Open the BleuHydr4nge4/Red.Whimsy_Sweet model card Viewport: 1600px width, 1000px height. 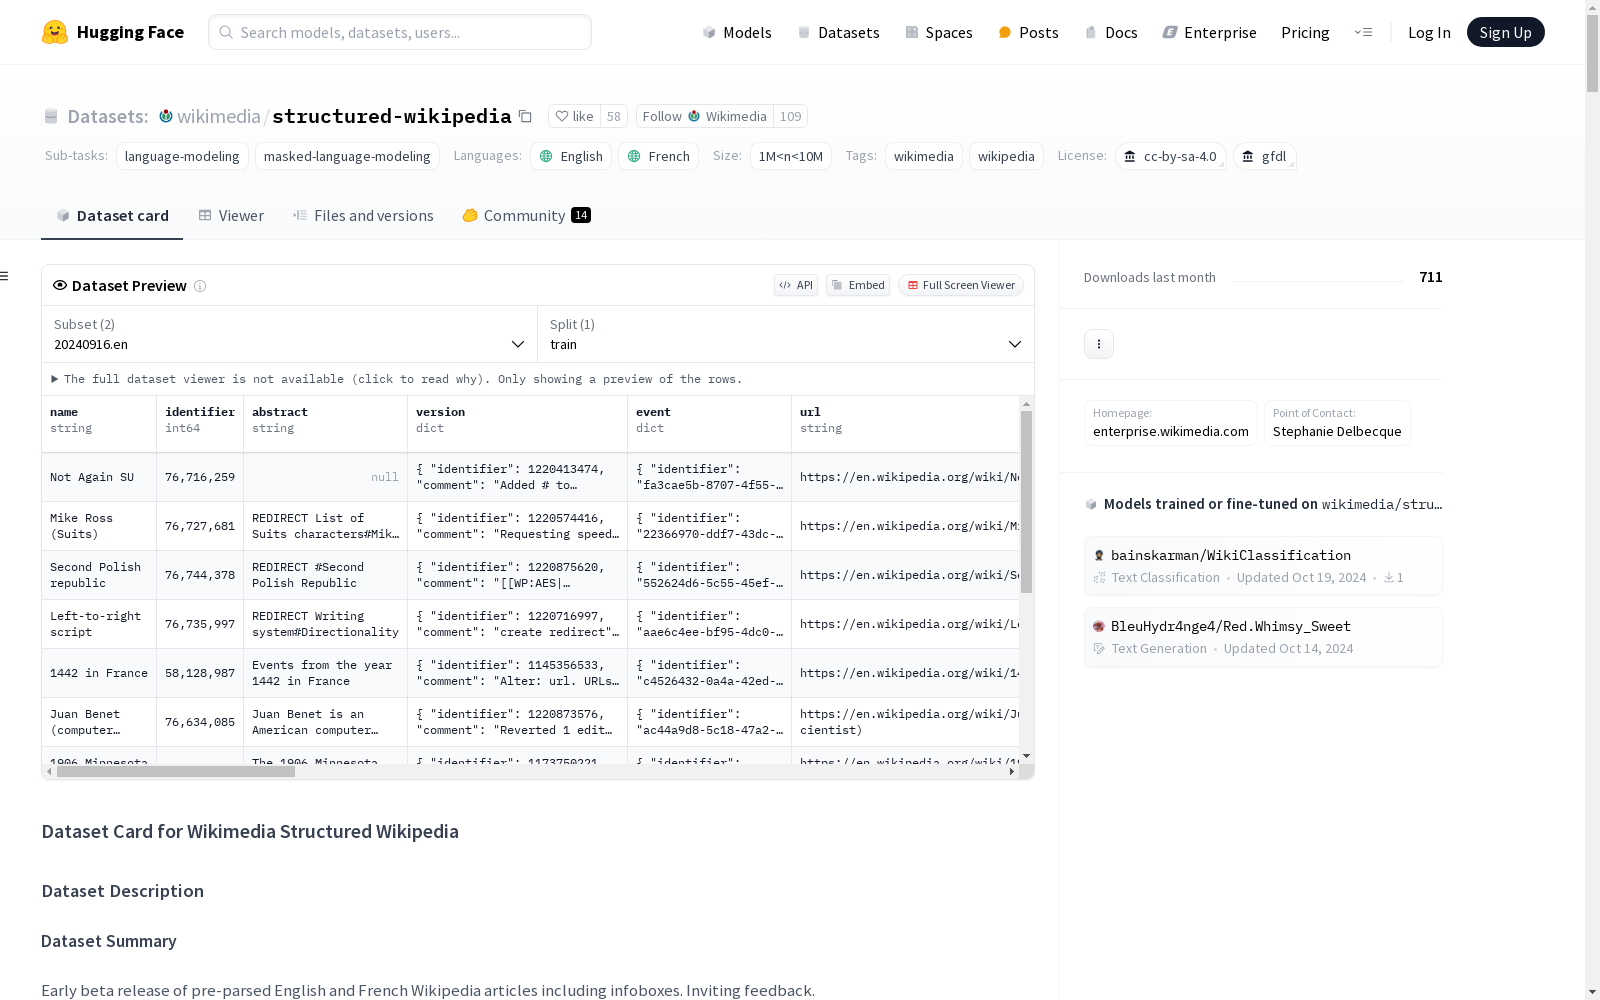pos(1263,637)
